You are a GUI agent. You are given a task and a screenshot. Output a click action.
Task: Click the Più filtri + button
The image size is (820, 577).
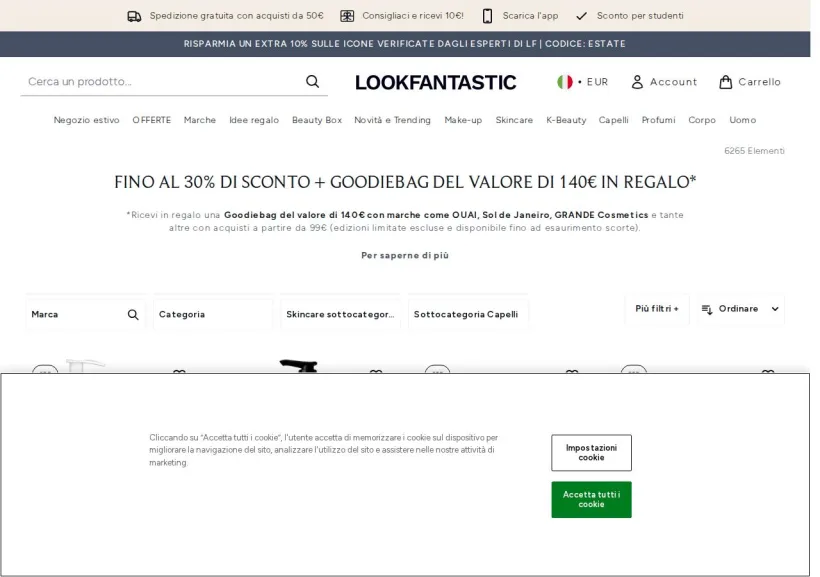tap(657, 309)
